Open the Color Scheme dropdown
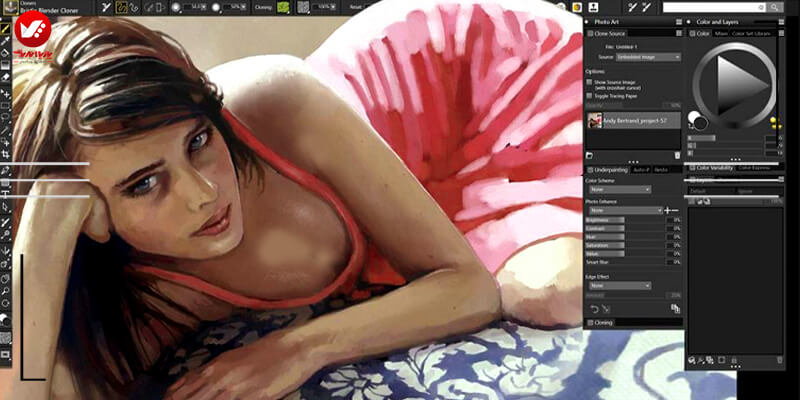 click(x=620, y=189)
